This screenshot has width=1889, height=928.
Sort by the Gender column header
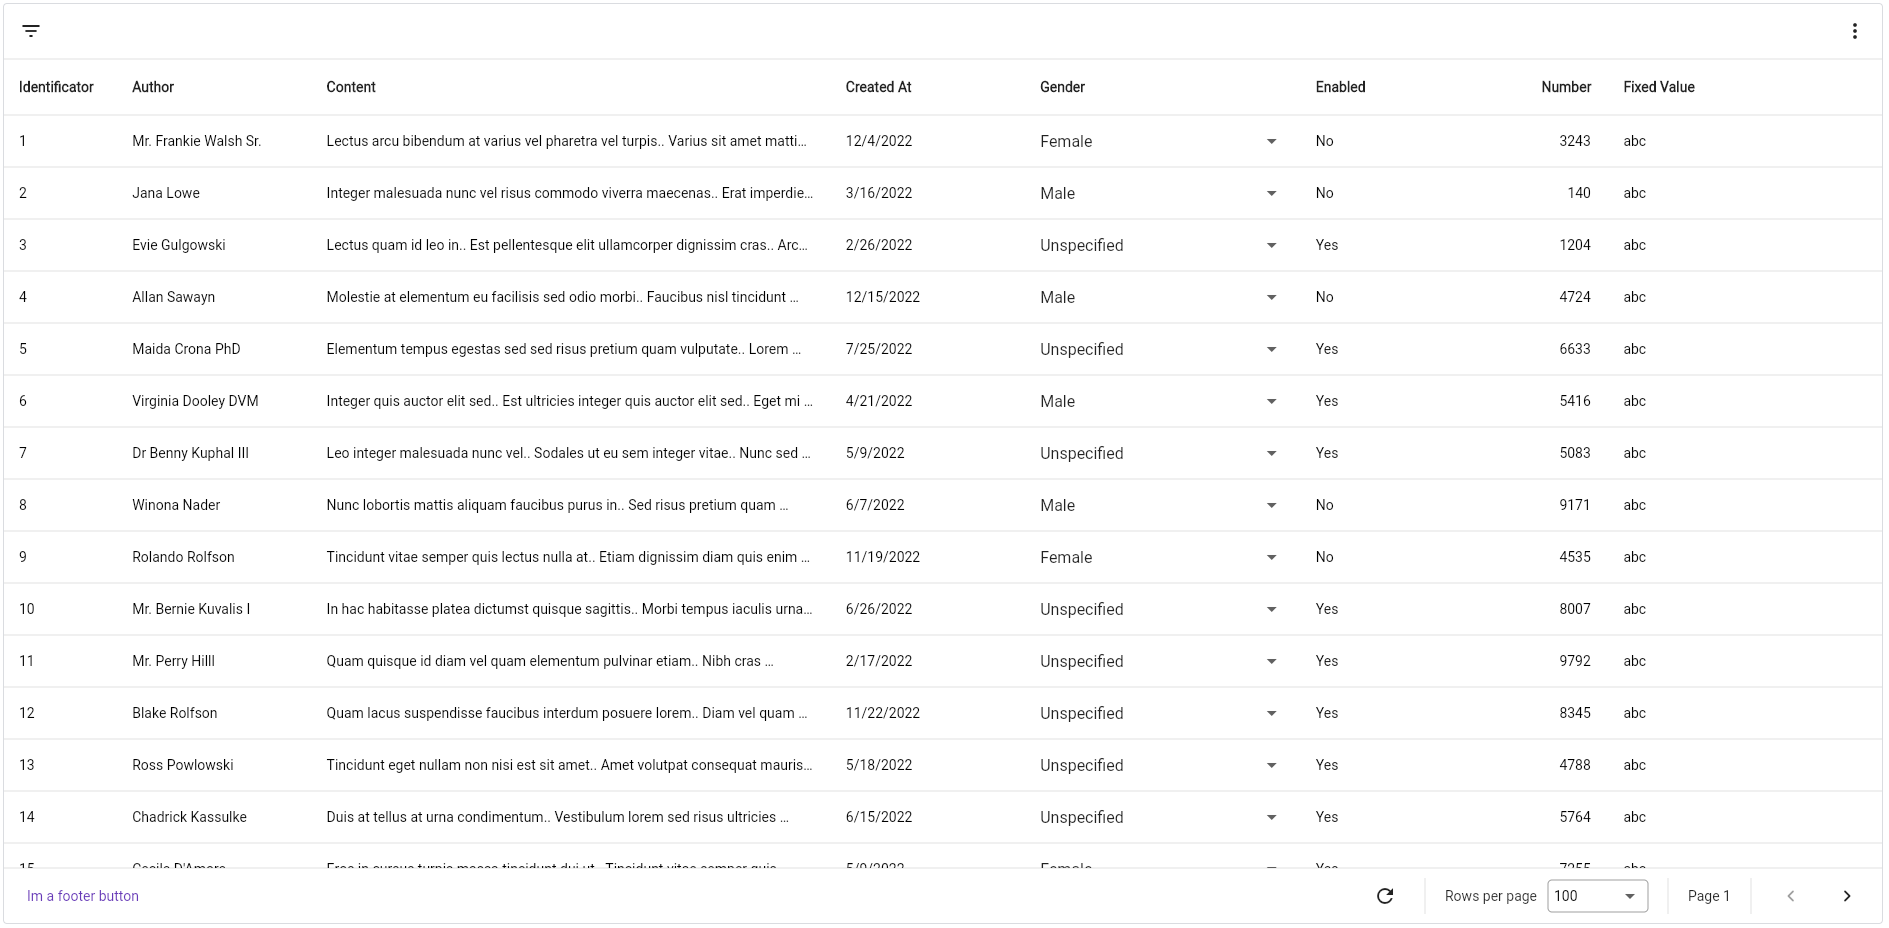point(1062,87)
